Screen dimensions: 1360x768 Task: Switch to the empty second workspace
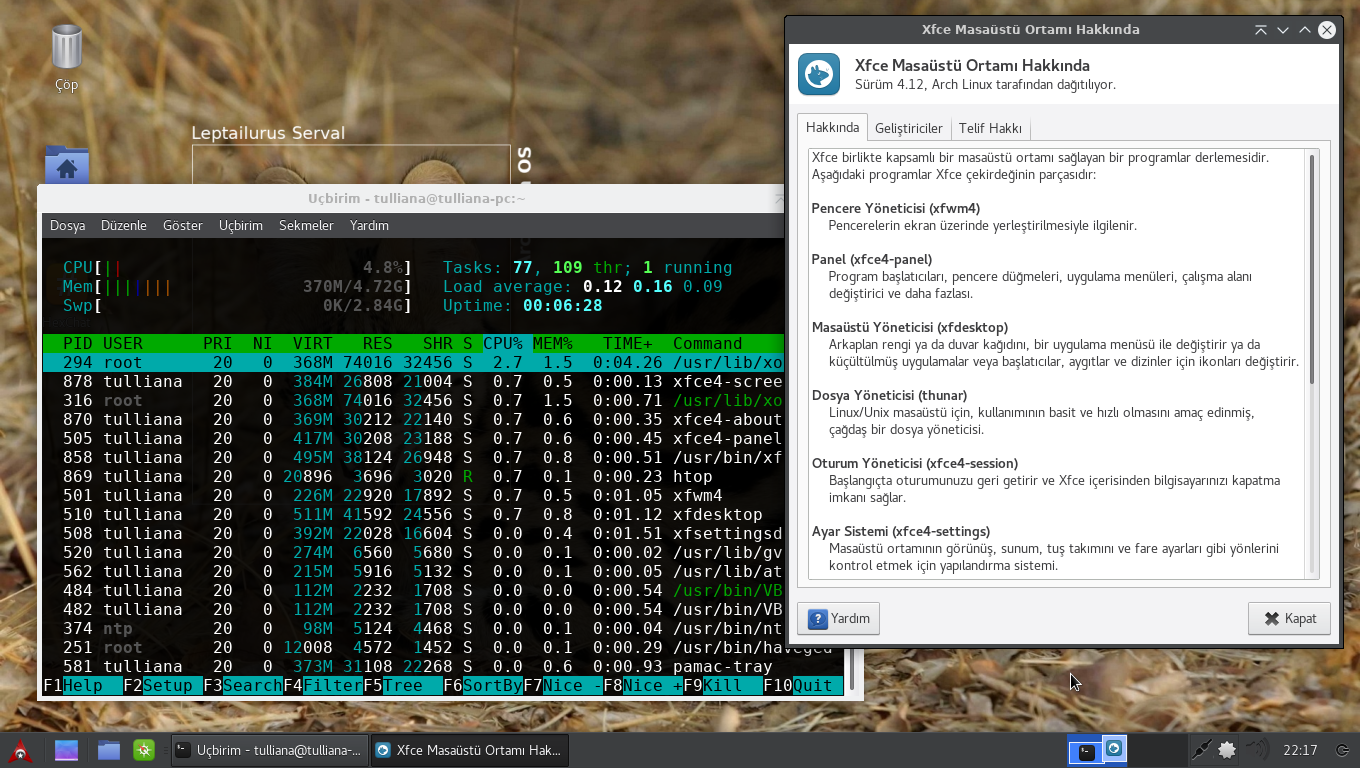pos(1156,750)
